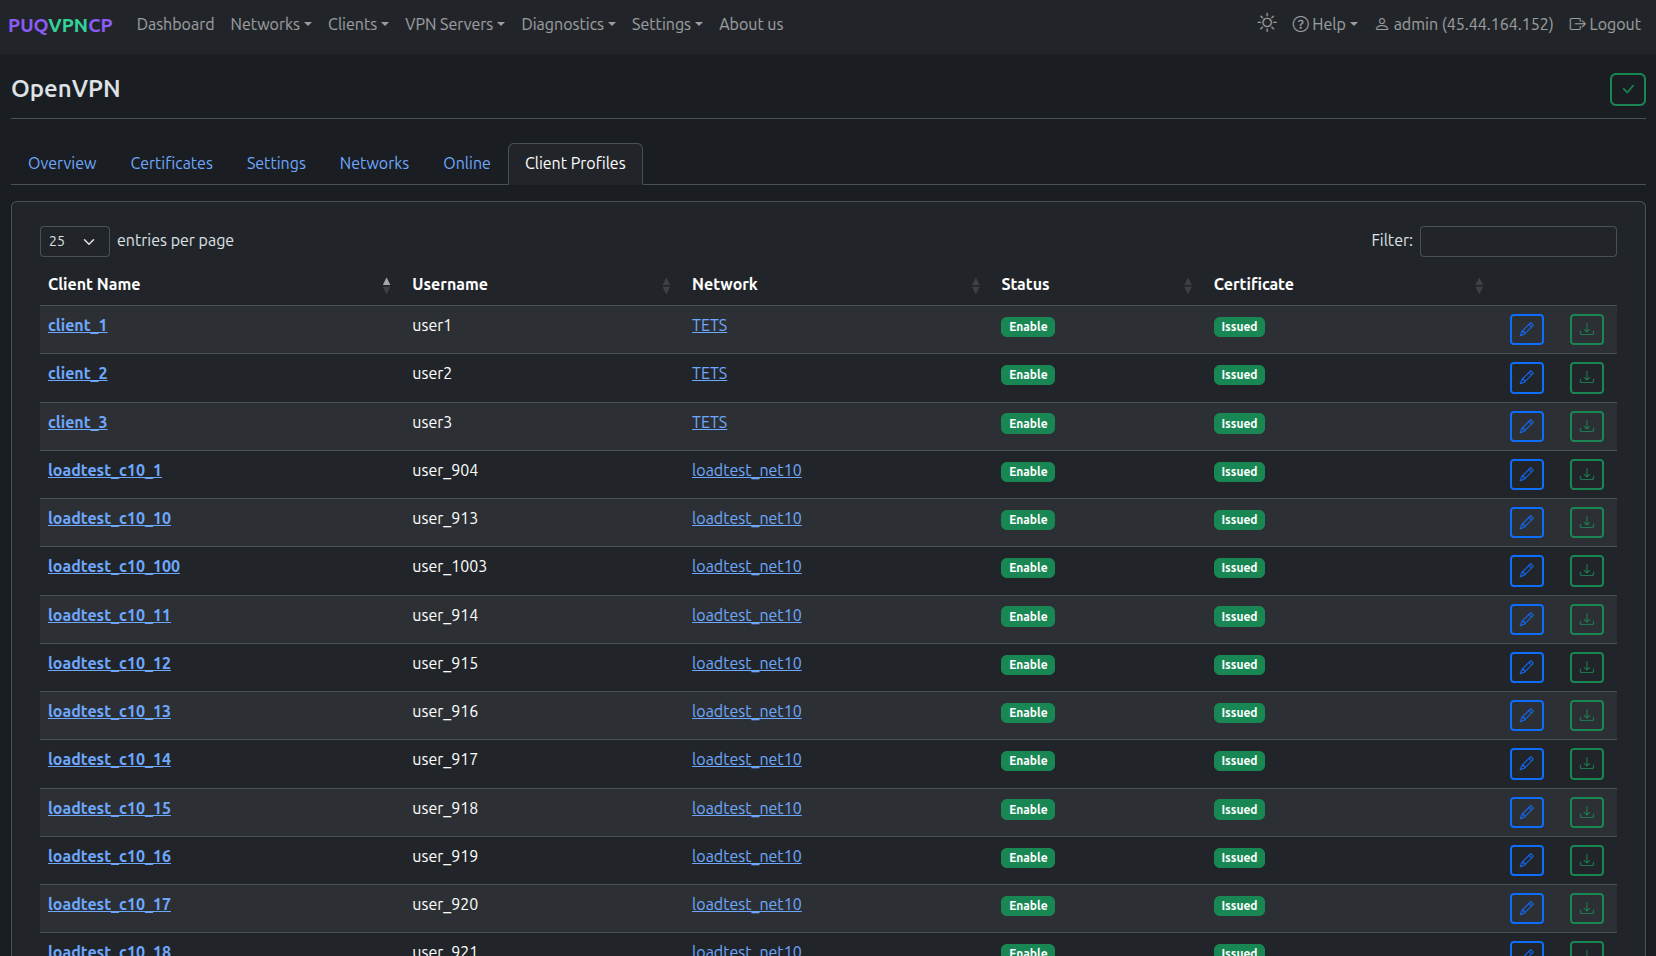Viewport: 1656px width, 956px height.
Task: Edit the loadtest_c10_14 profile
Action: click(1527, 763)
